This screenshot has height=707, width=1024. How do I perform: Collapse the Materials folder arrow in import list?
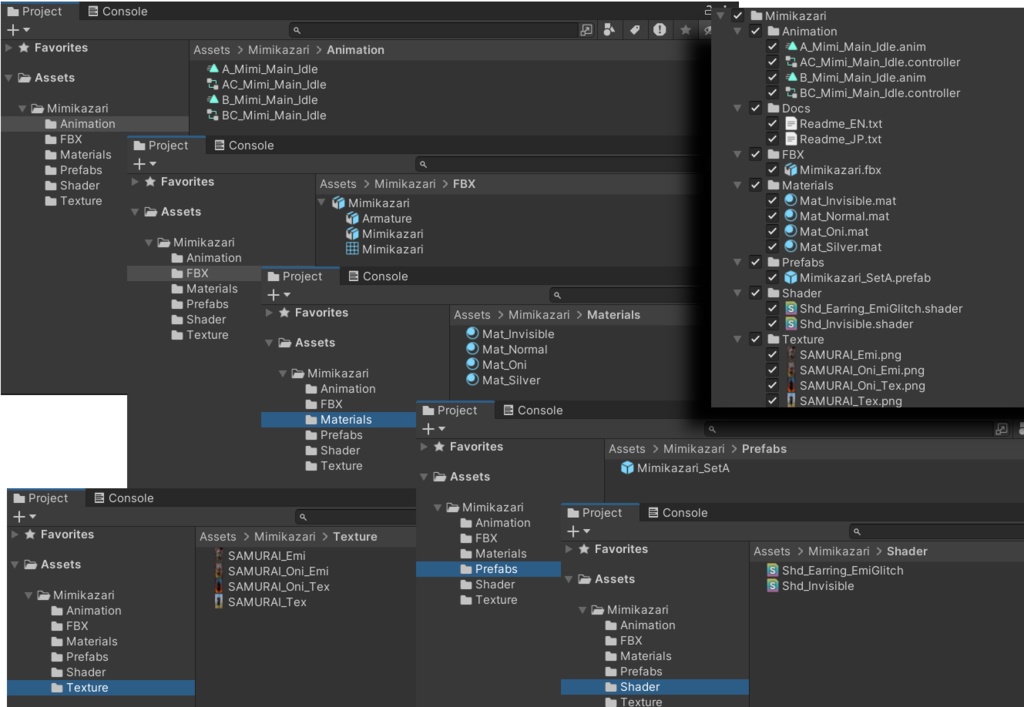pyautogui.click(x=737, y=185)
